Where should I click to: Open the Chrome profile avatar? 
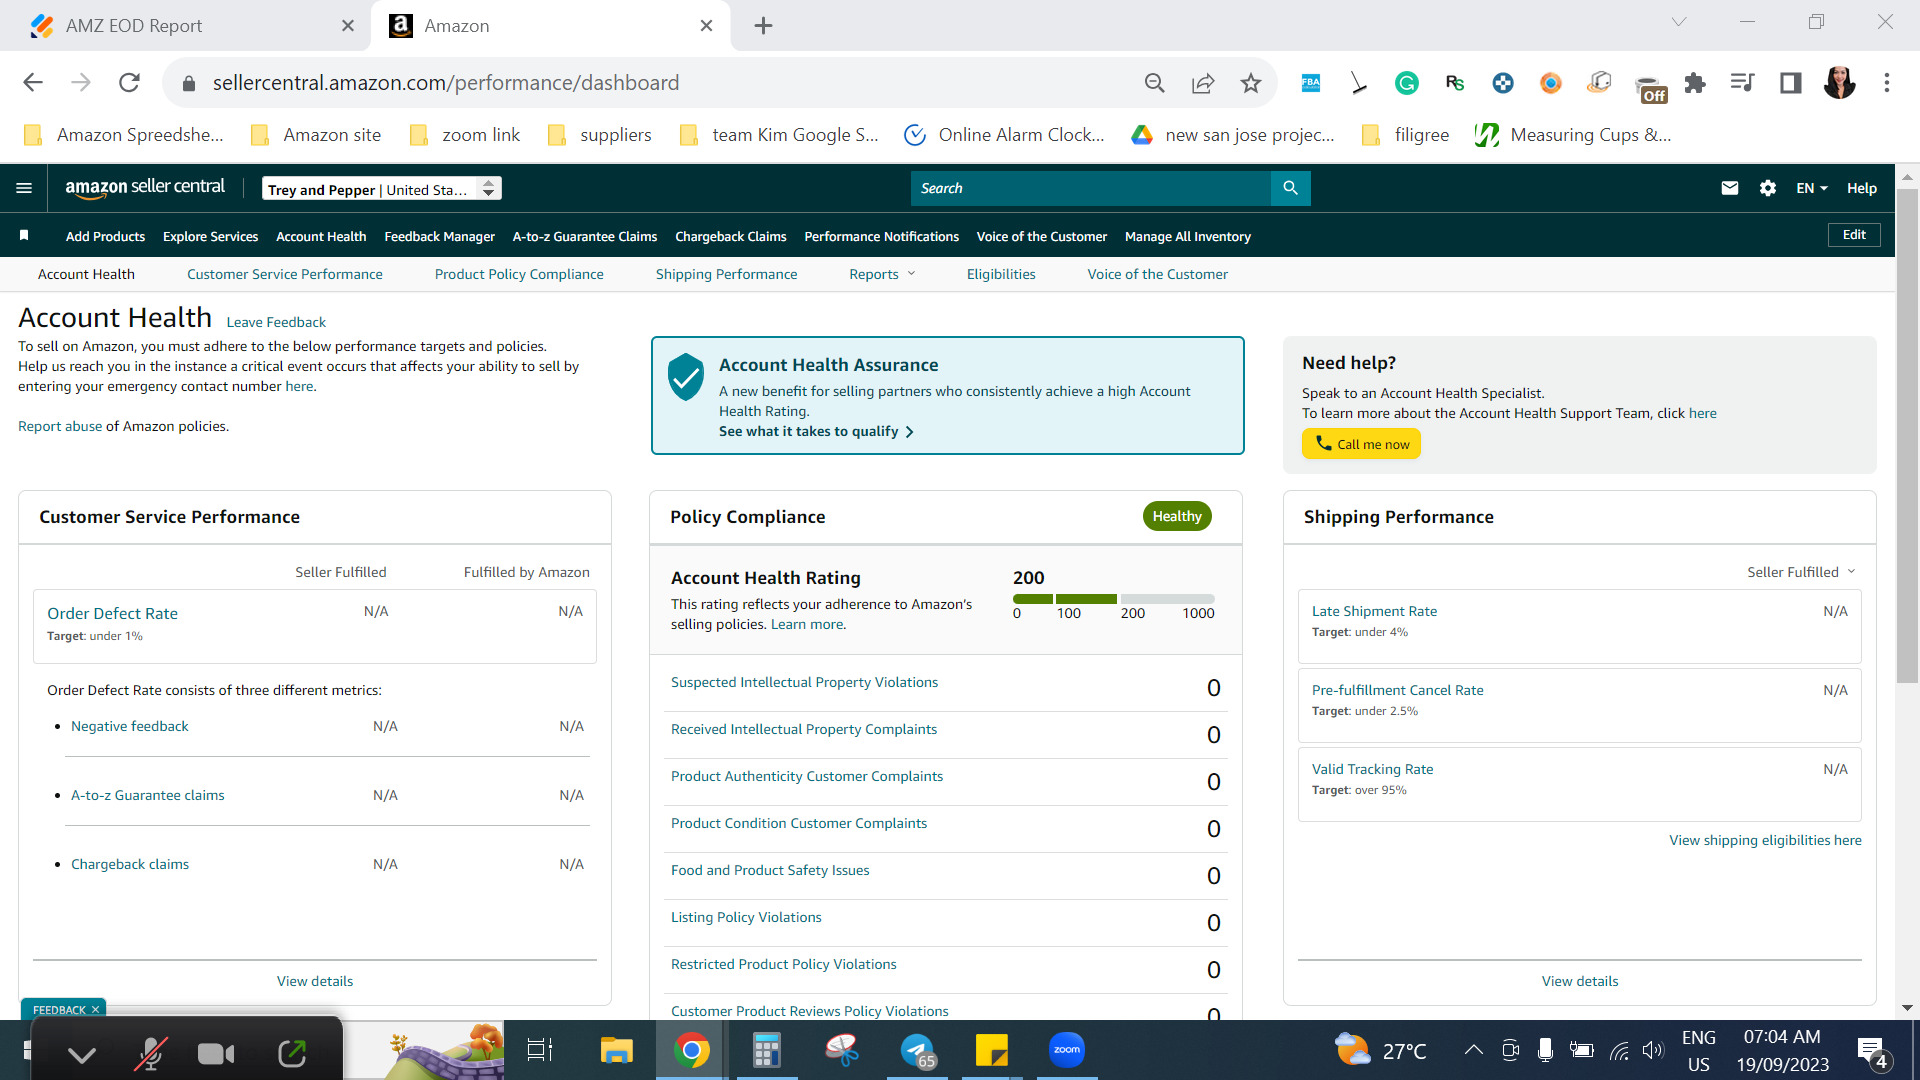pyautogui.click(x=1839, y=83)
